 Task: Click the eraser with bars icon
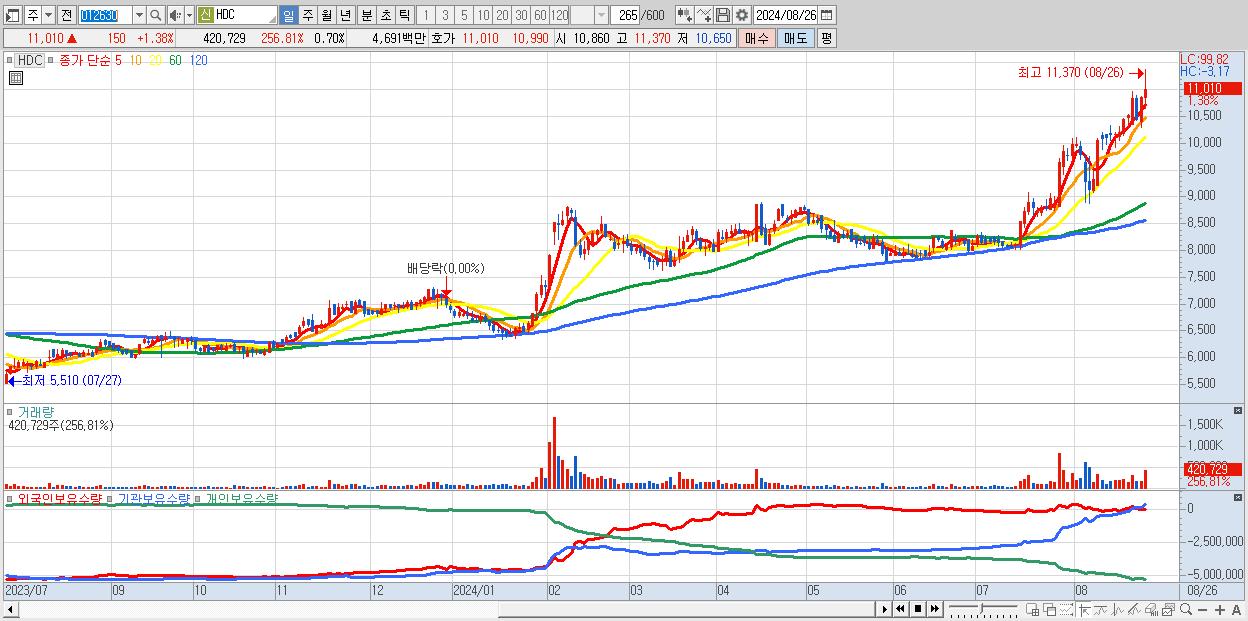coord(1152,609)
